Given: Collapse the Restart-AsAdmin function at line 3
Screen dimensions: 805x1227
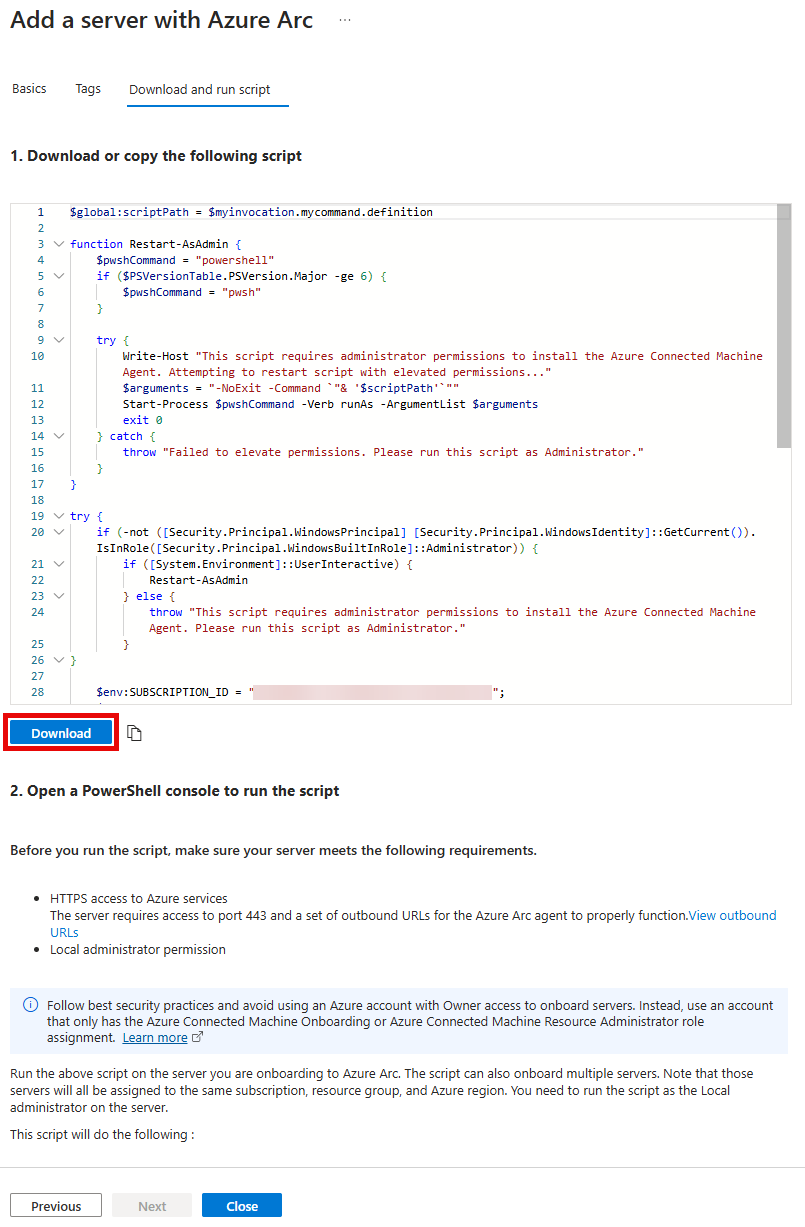Looking at the screenshot, I should click(59, 244).
